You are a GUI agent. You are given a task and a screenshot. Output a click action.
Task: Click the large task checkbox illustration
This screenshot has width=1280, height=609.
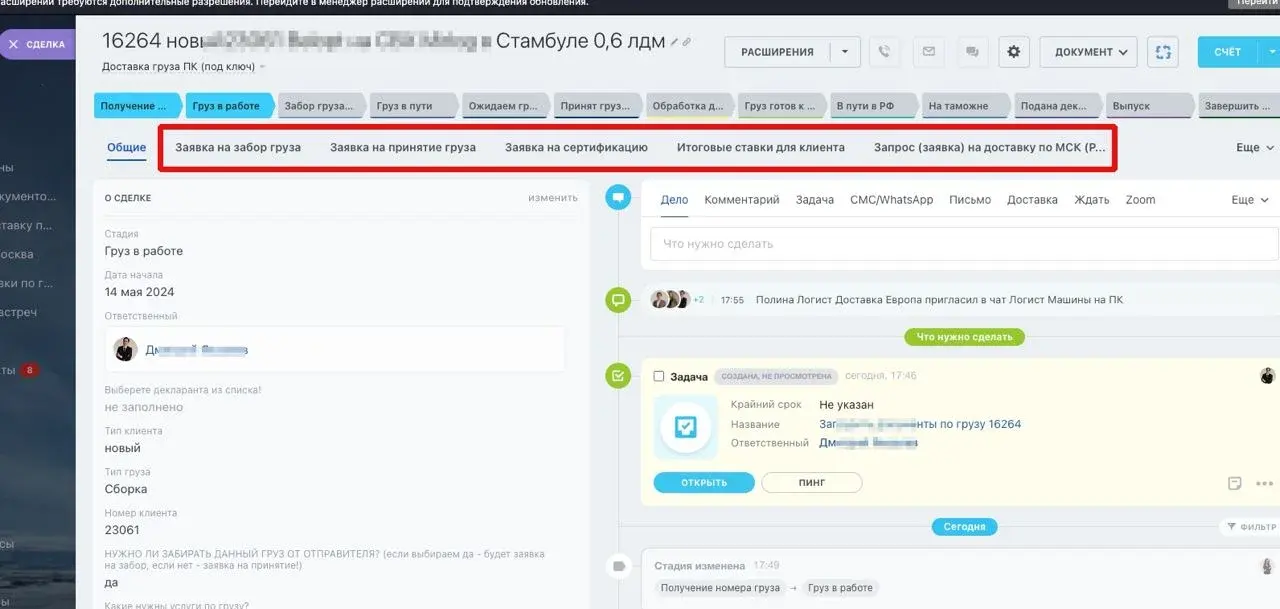coord(686,427)
